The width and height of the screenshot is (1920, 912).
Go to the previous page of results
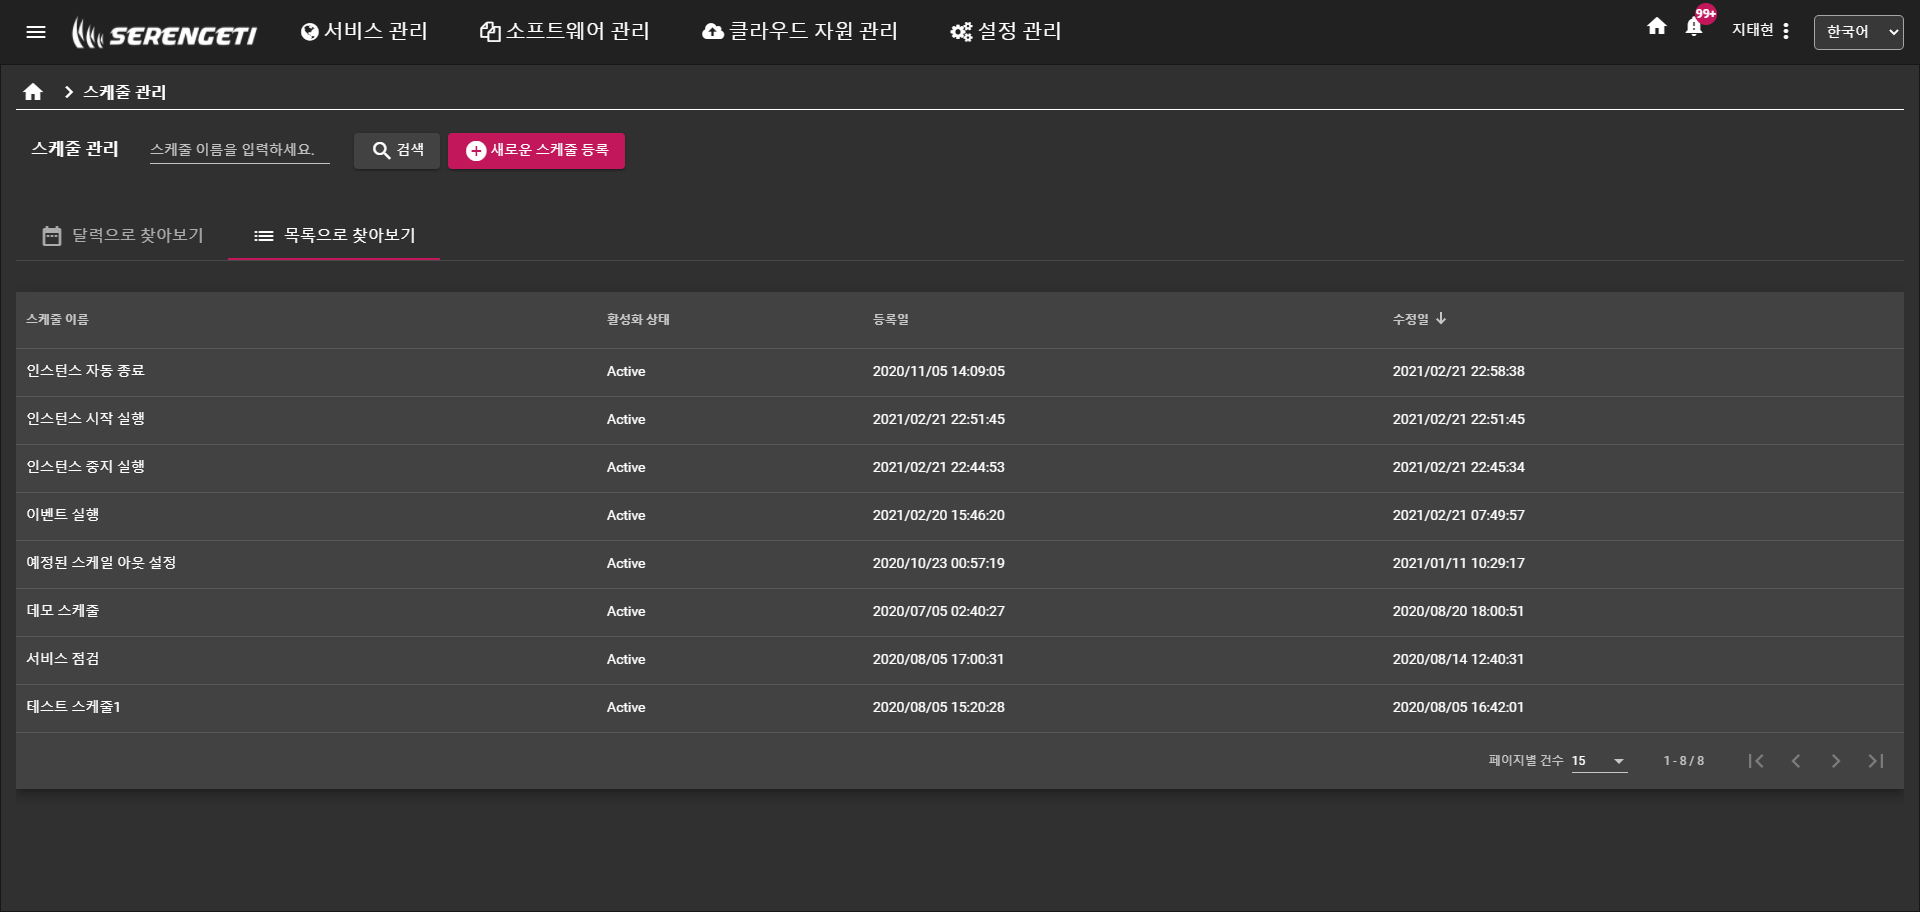(1796, 761)
